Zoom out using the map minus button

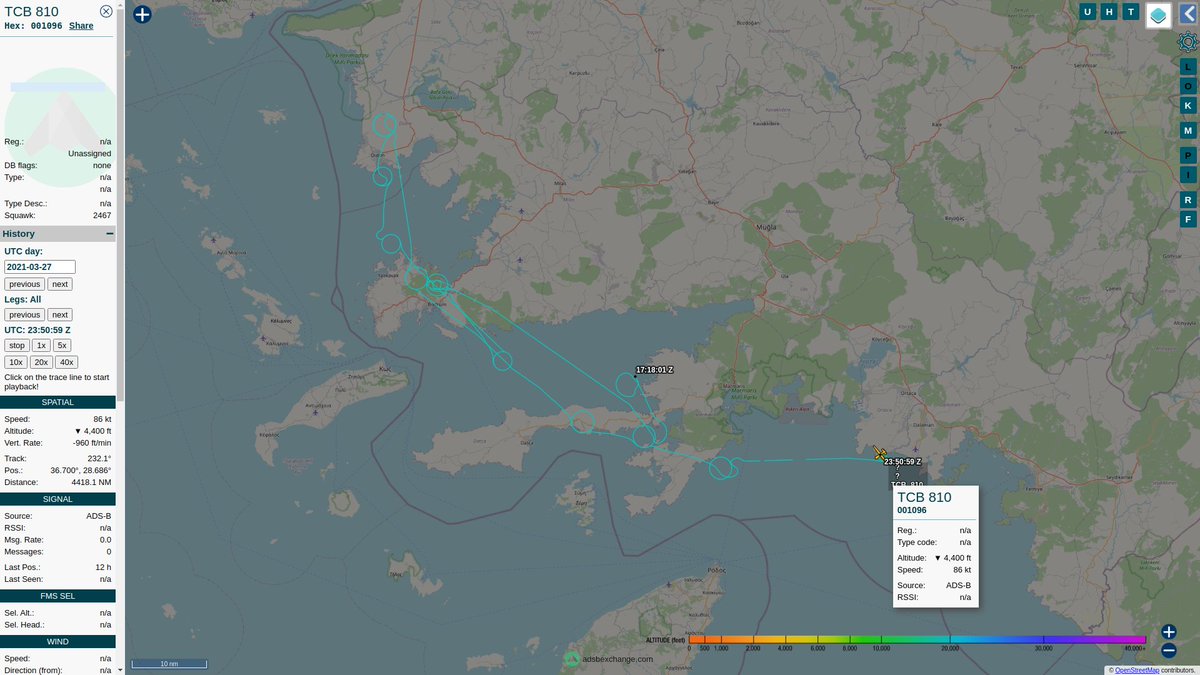pos(1168,651)
